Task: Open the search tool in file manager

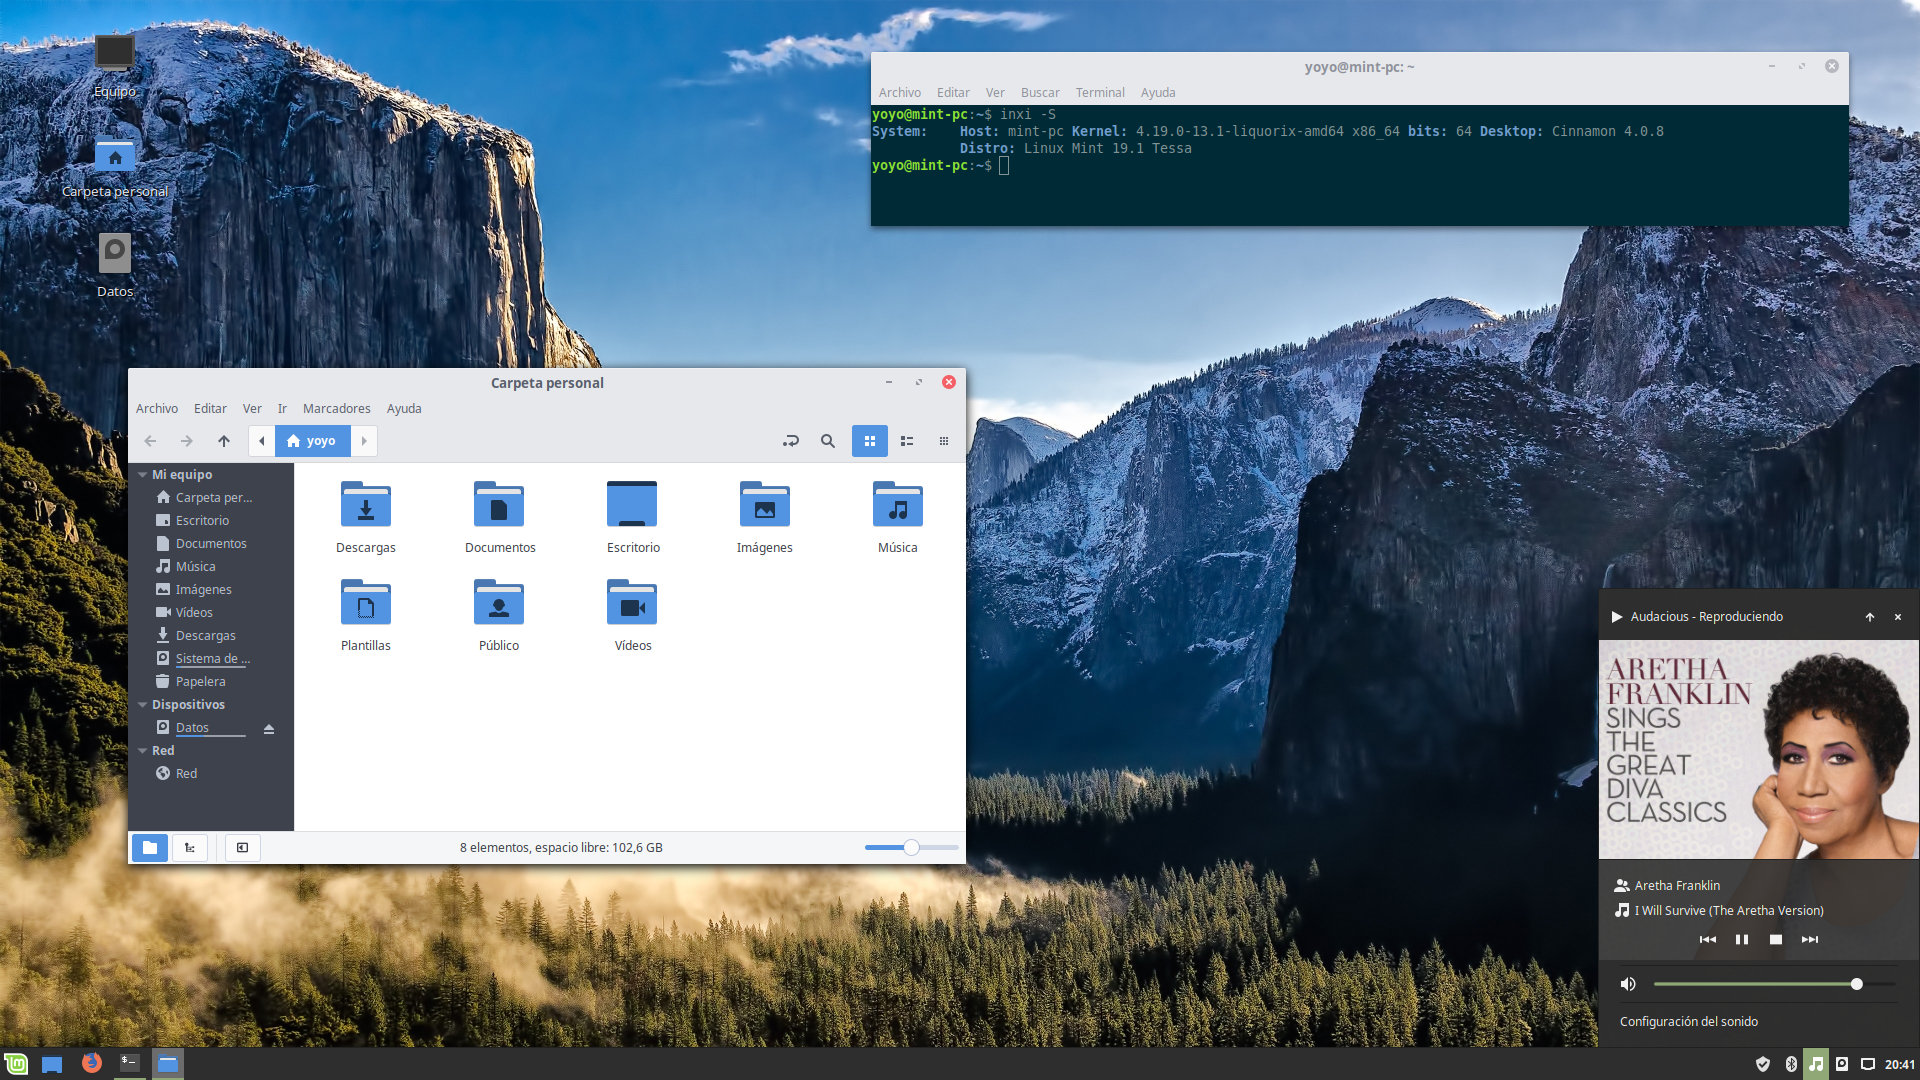Action: 827,441
